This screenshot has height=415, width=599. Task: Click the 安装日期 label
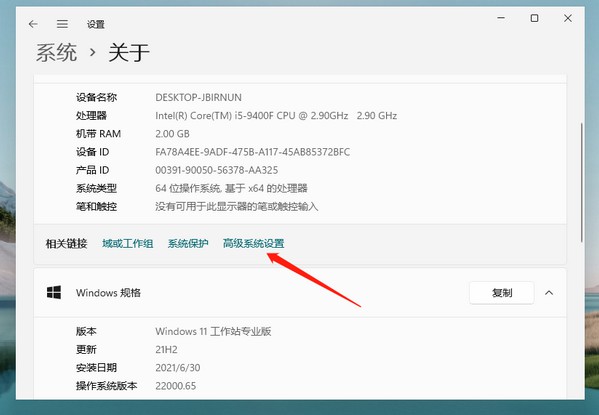pyautogui.click(x=96, y=368)
